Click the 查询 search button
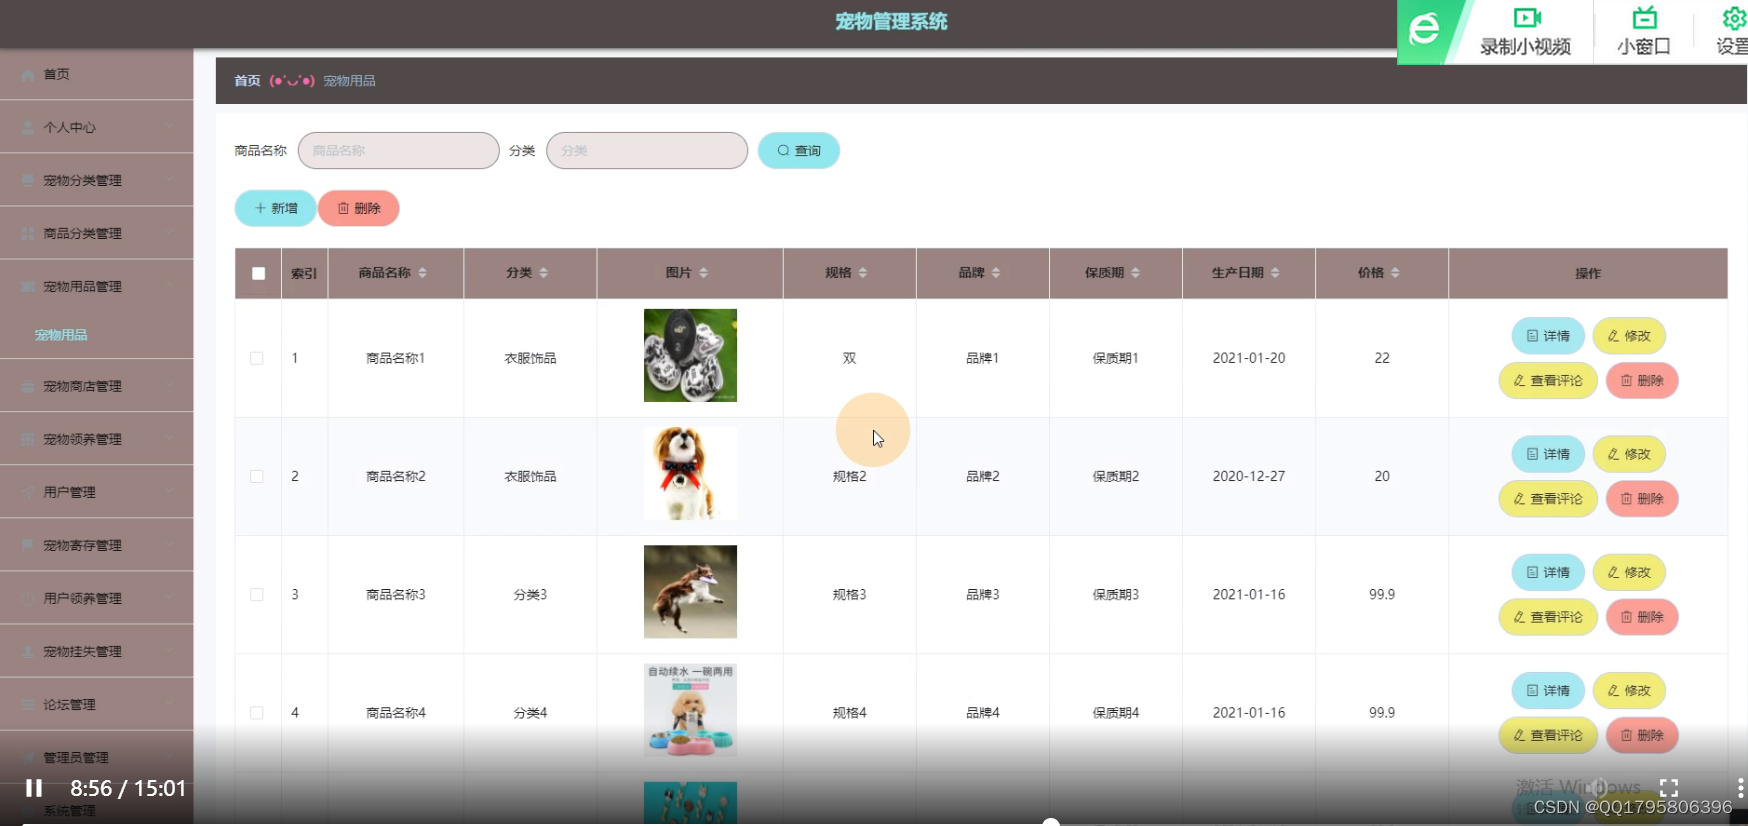 799,151
